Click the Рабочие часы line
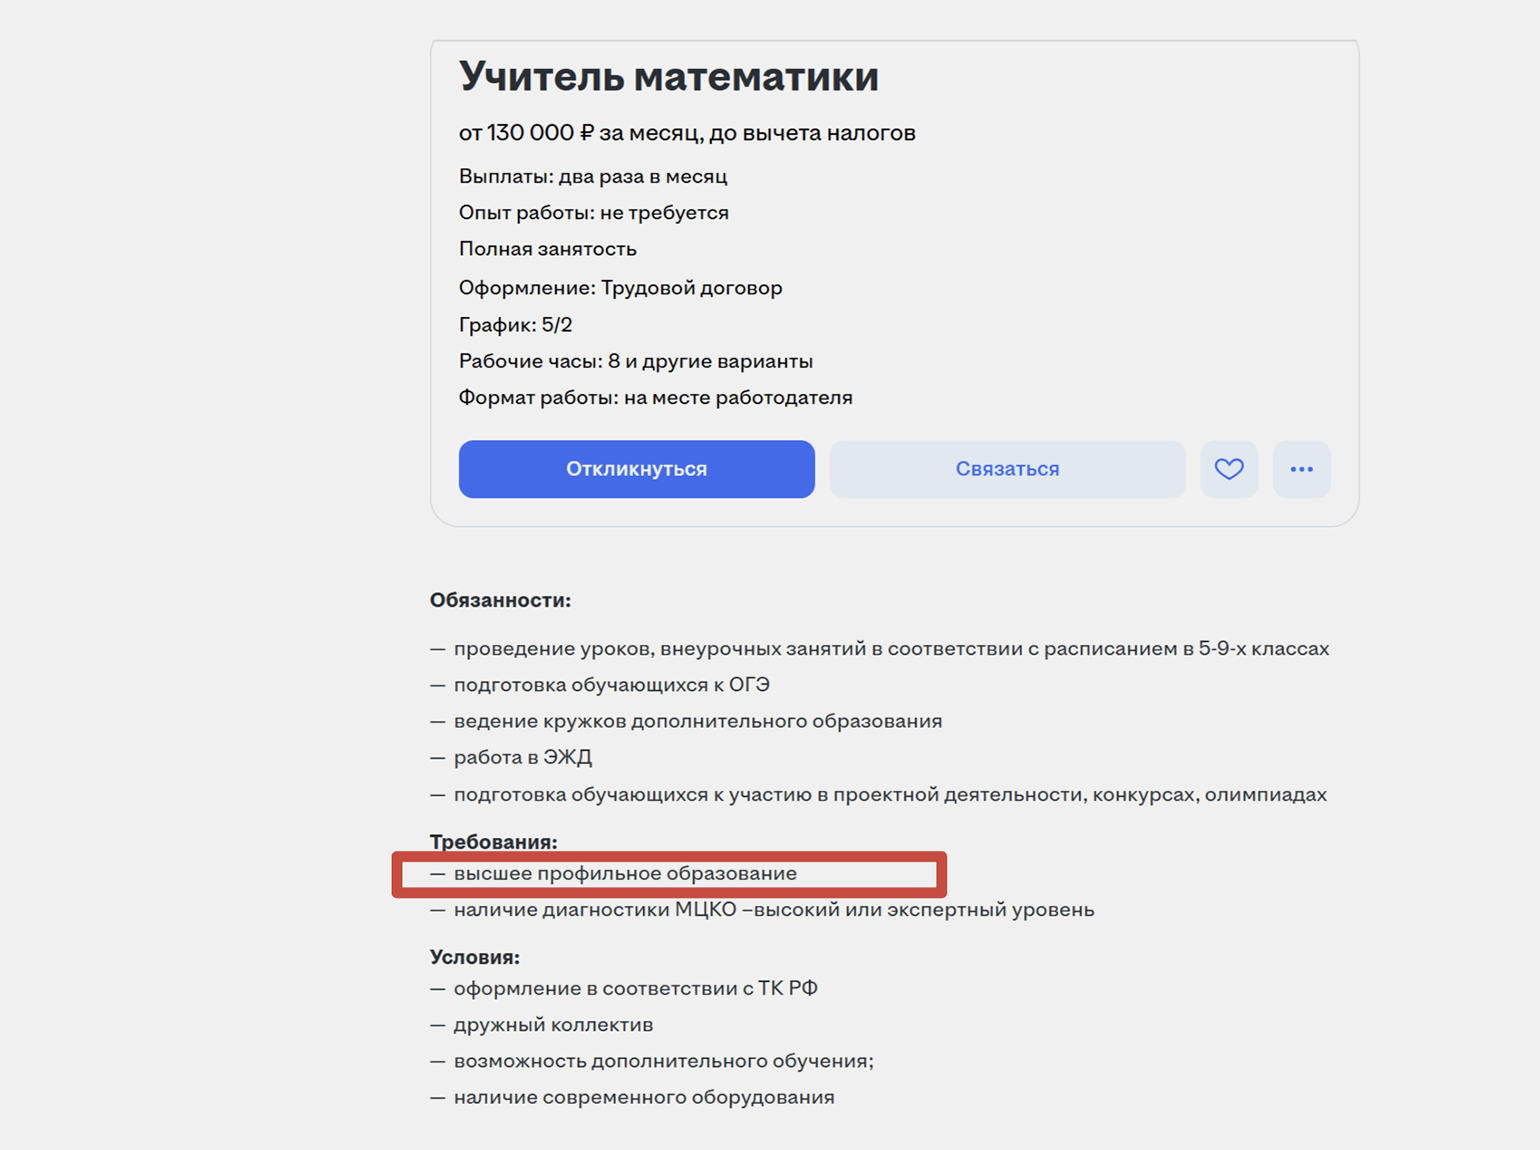Screen dimensions: 1540x1150 click(x=635, y=361)
